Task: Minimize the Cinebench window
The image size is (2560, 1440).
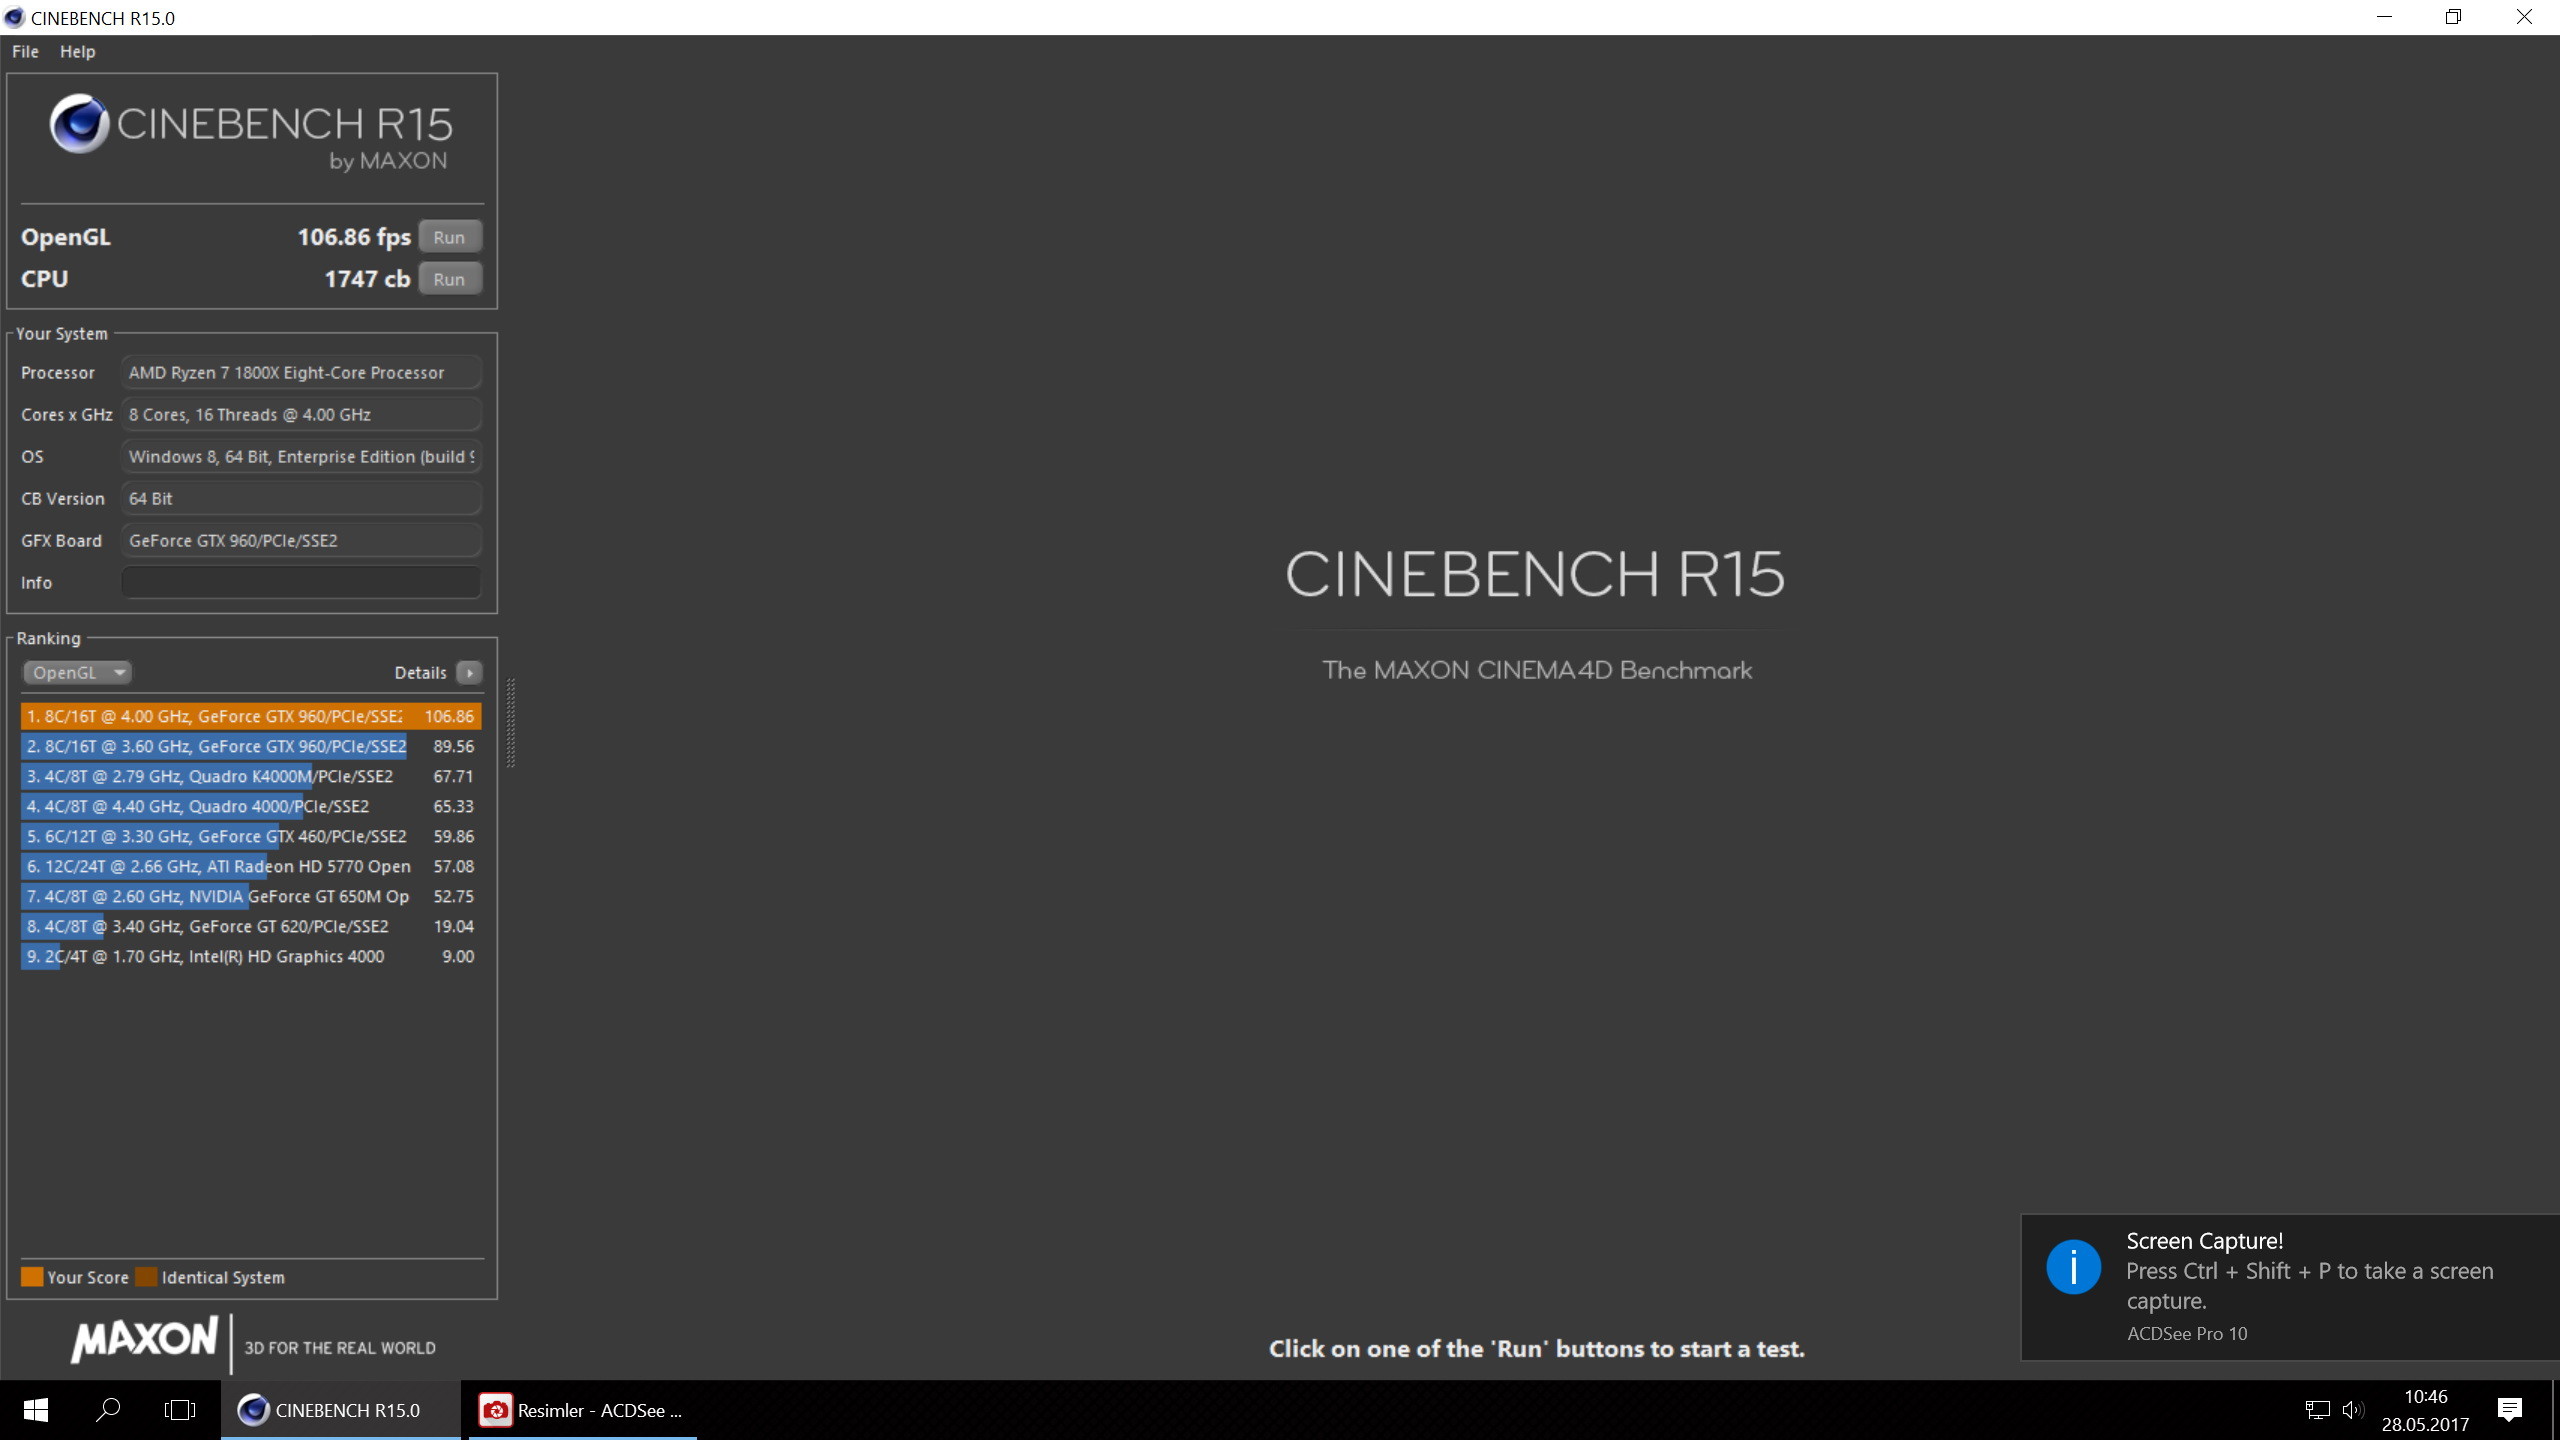Action: click(x=2384, y=17)
